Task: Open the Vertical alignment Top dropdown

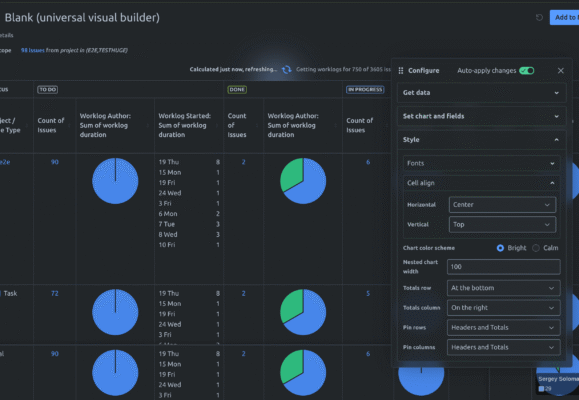Action: pos(502,225)
